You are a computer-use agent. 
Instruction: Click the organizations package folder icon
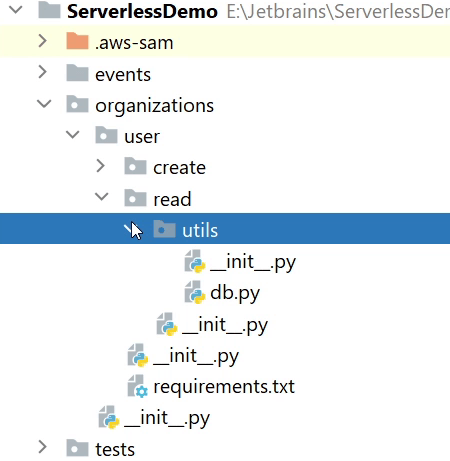tap(77, 104)
